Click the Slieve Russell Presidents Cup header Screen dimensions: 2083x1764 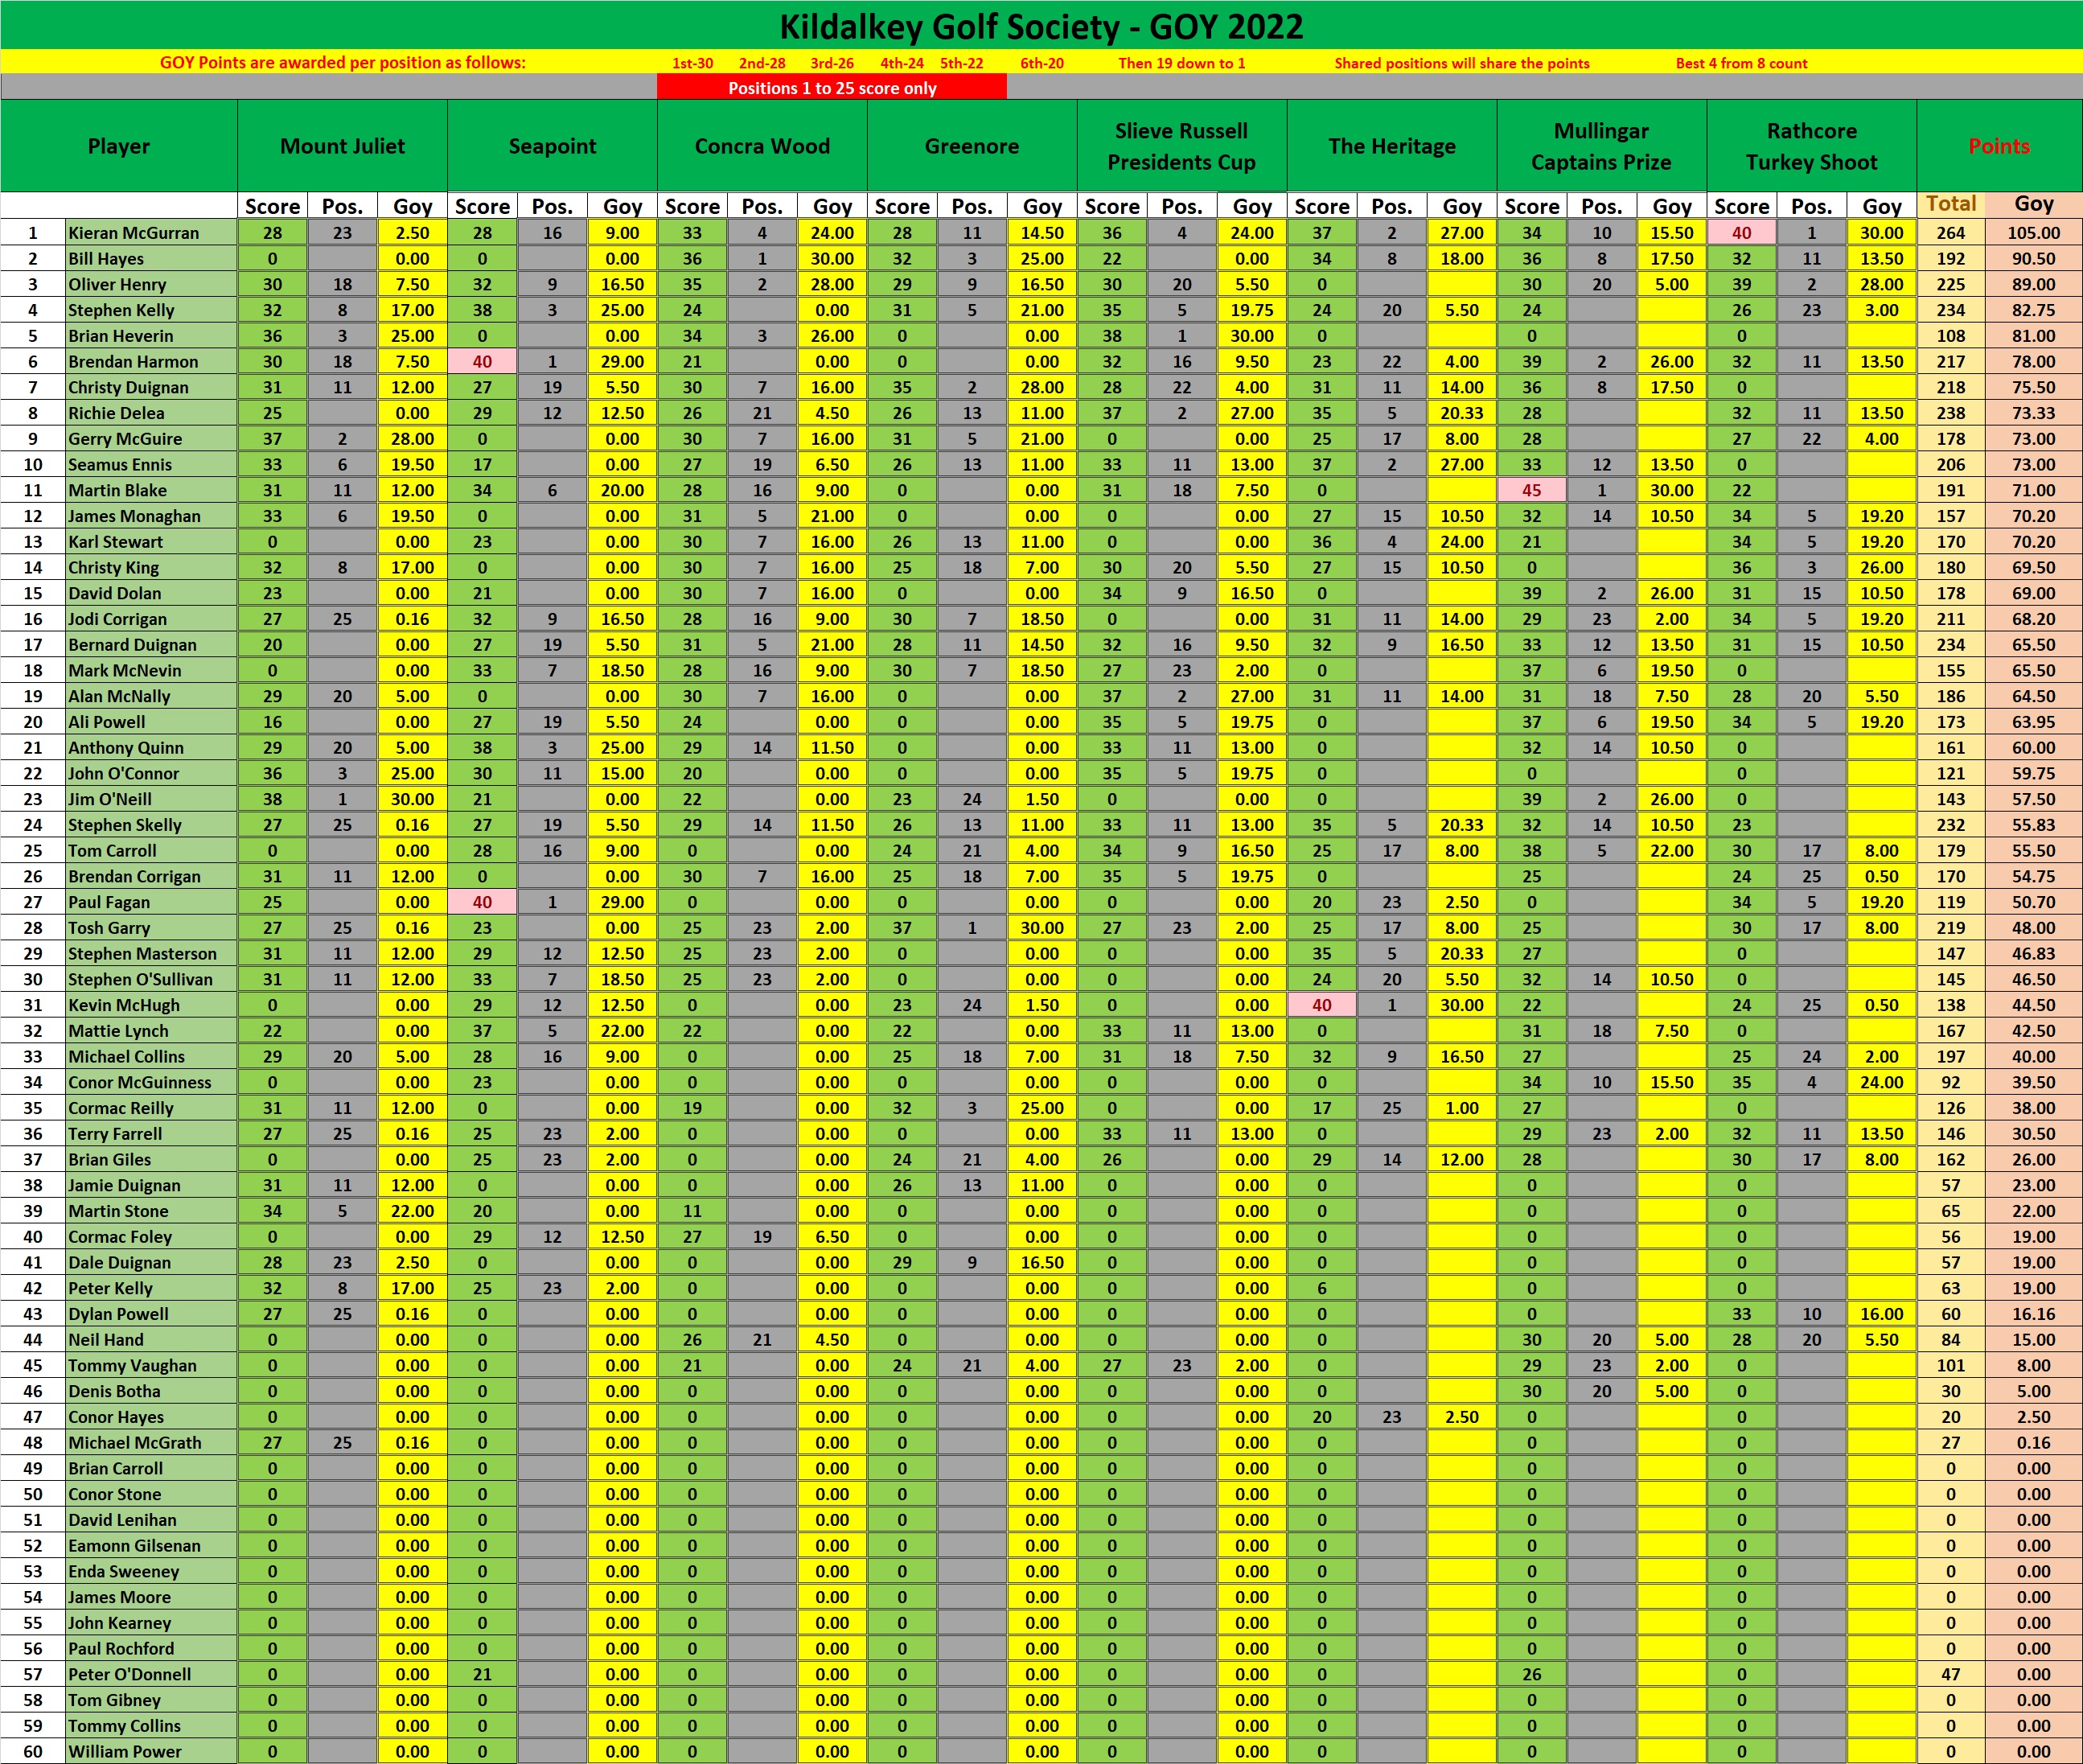(1182, 146)
